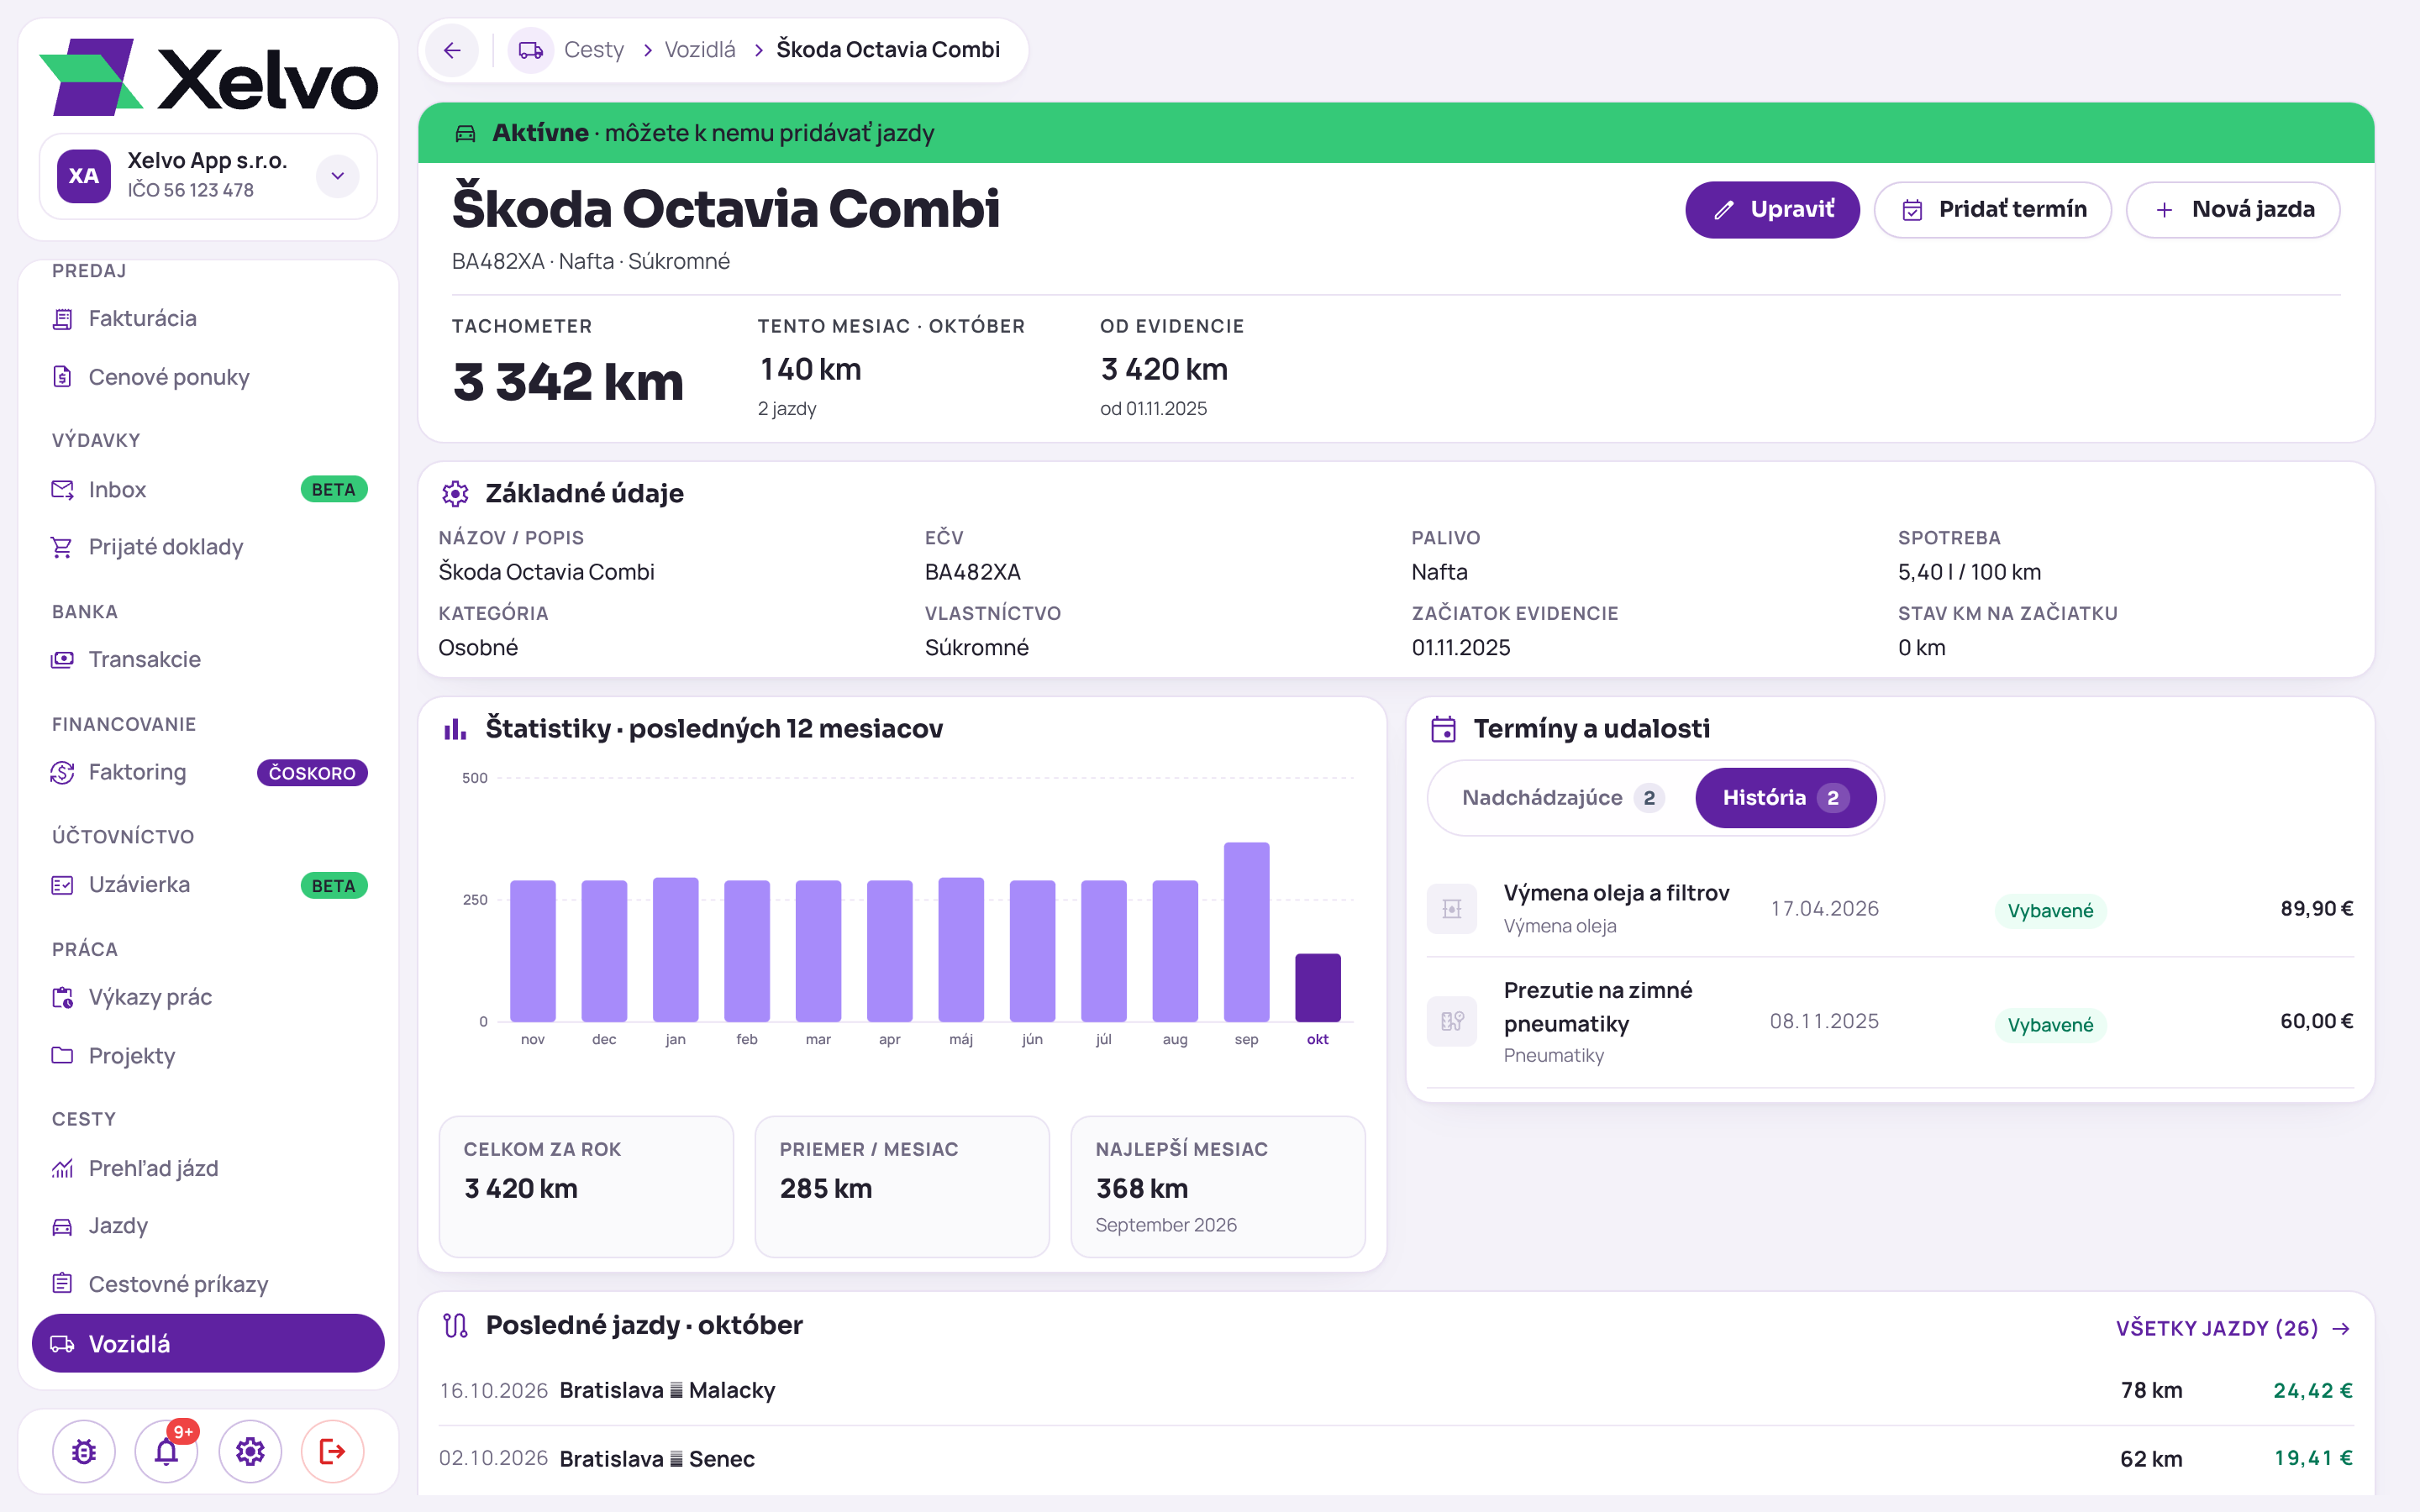This screenshot has width=2420, height=1512.
Task: Open Výkazy prác in sidebar
Action: pyautogui.click(x=208, y=997)
